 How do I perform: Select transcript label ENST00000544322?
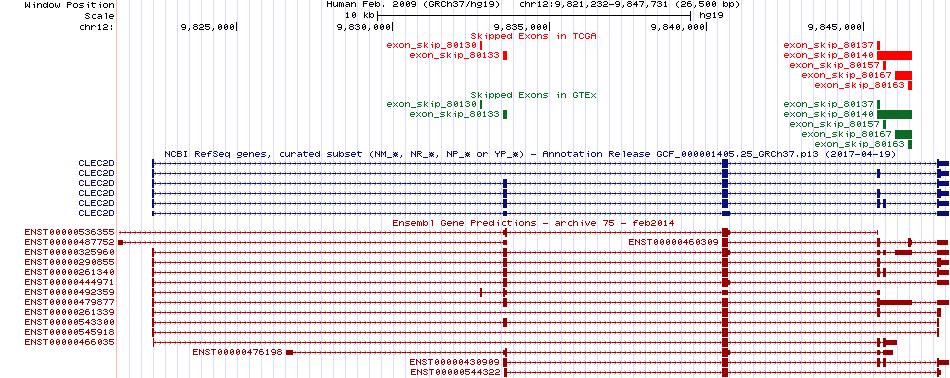pyautogui.click(x=455, y=372)
